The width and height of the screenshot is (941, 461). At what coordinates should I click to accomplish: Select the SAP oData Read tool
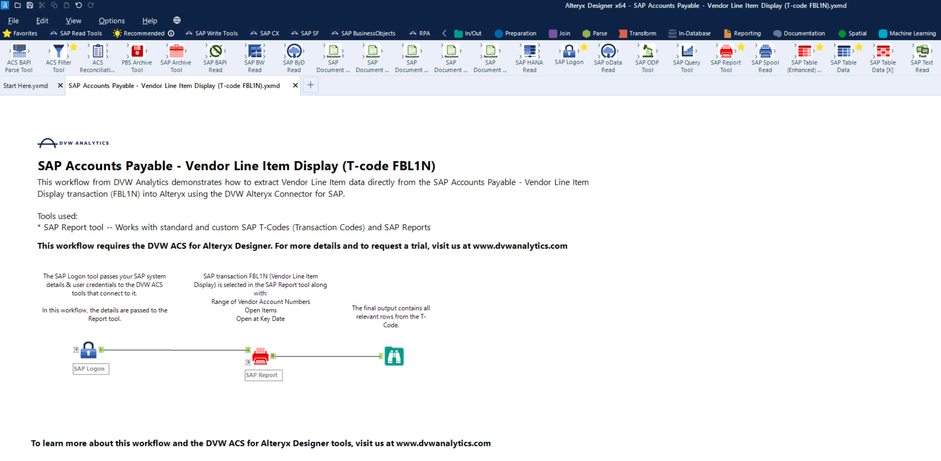[x=608, y=51]
